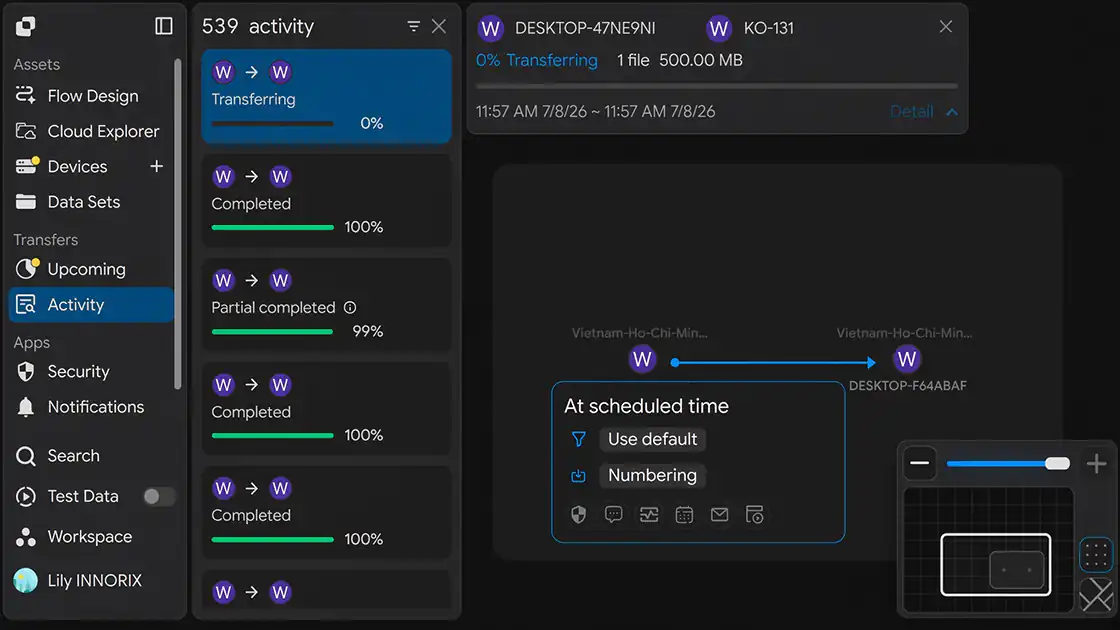Click the minimap viewport thumbnail
This screenshot has height=630, width=1120.
996,564
